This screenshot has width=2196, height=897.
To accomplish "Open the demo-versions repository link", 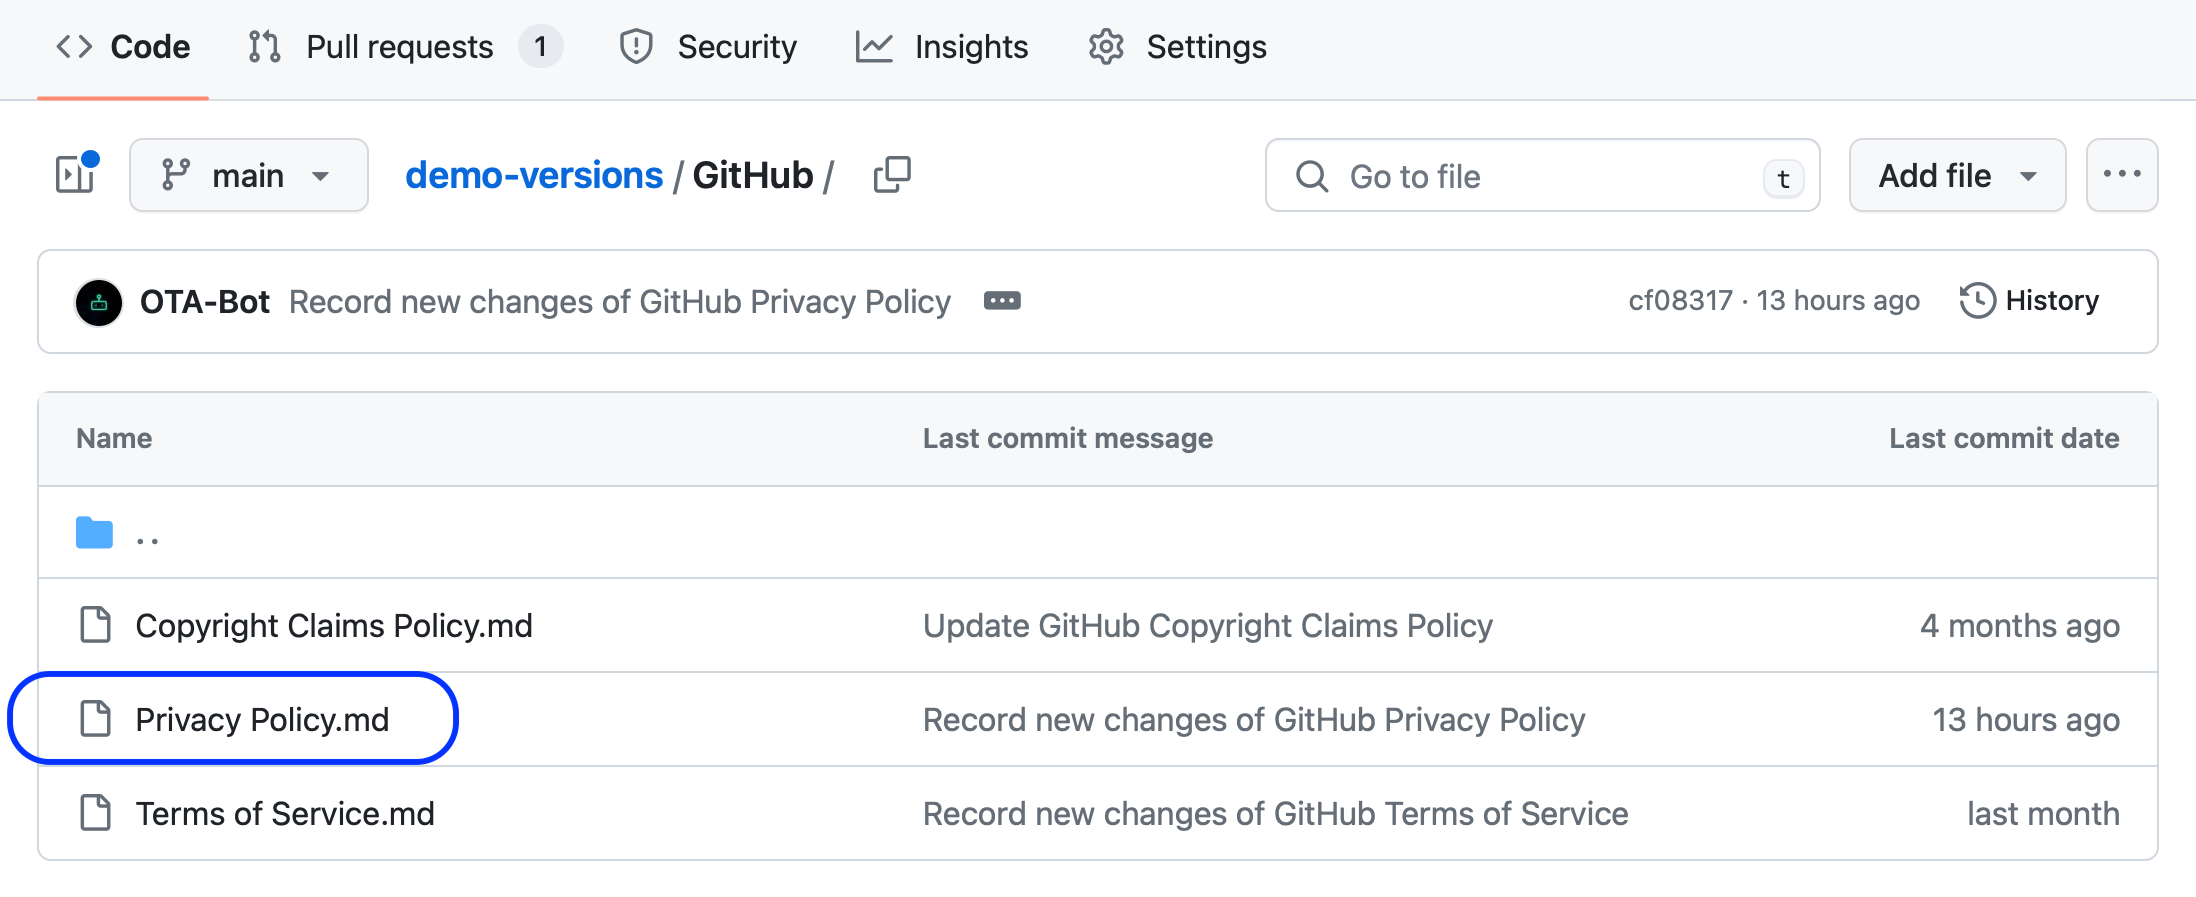I will point(534,174).
